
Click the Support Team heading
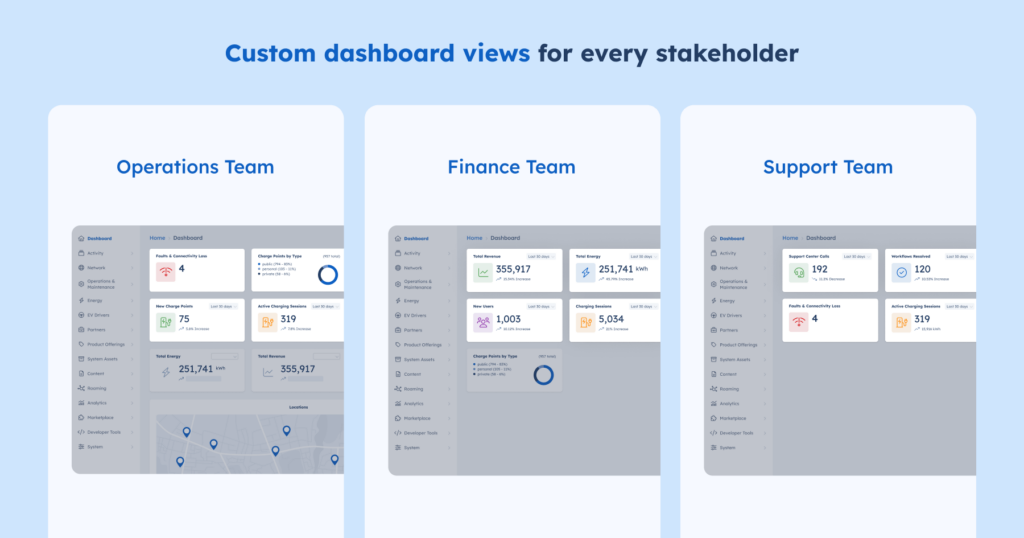[828, 167]
